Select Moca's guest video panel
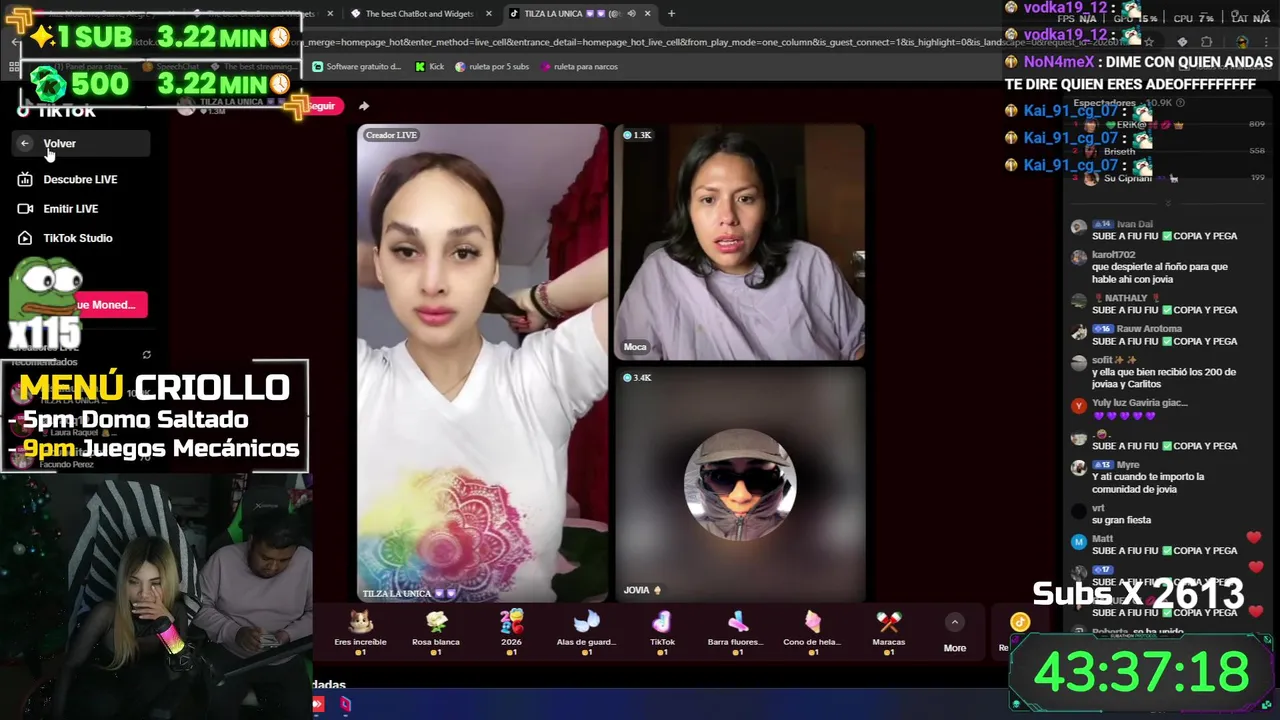This screenshot has width=1280, height=720. pyautogui.click(x=739, y=241)
